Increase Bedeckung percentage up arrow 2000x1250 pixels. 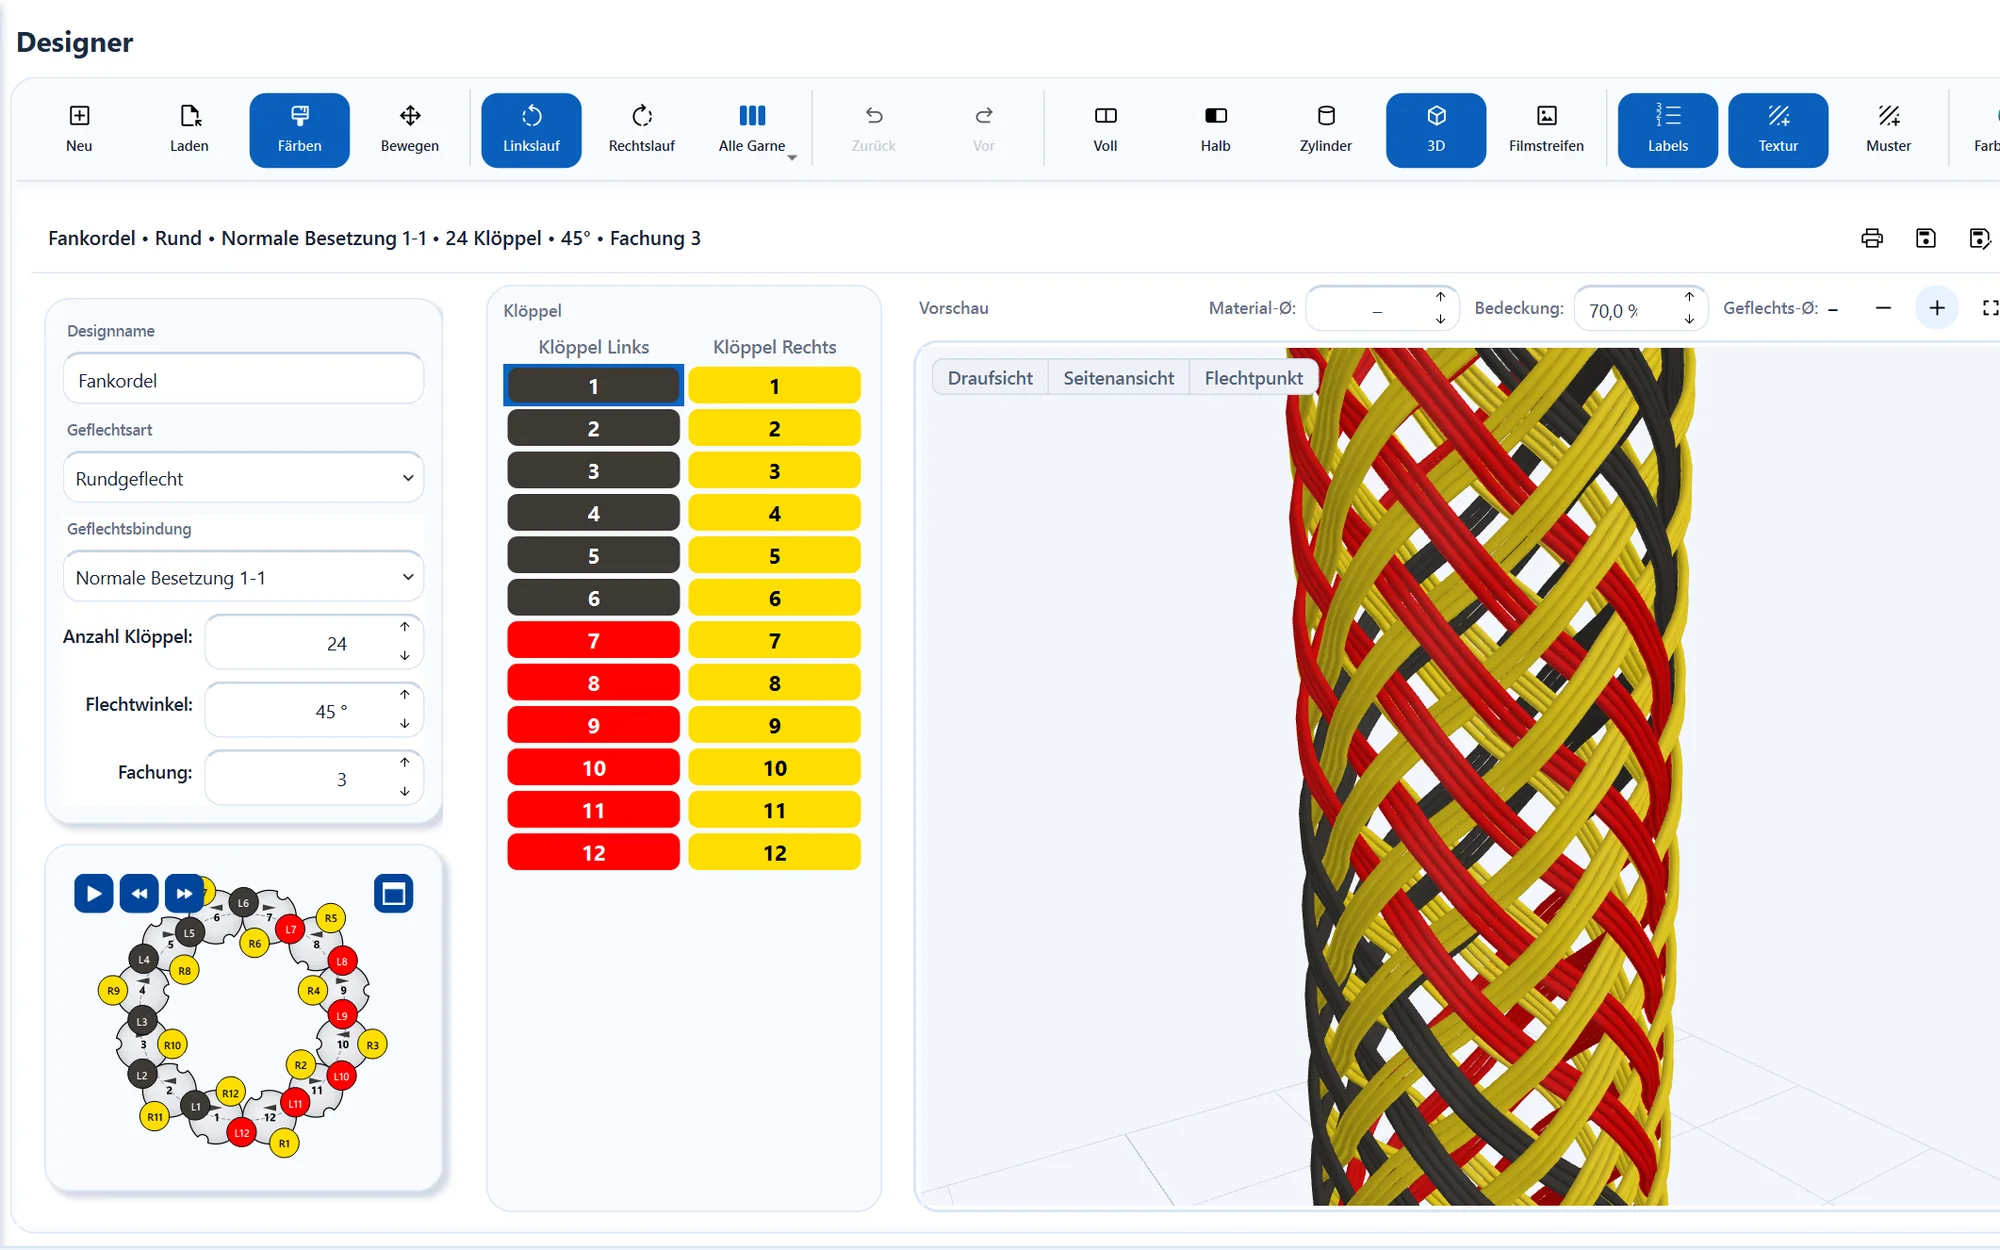[x=1689, y=296]
